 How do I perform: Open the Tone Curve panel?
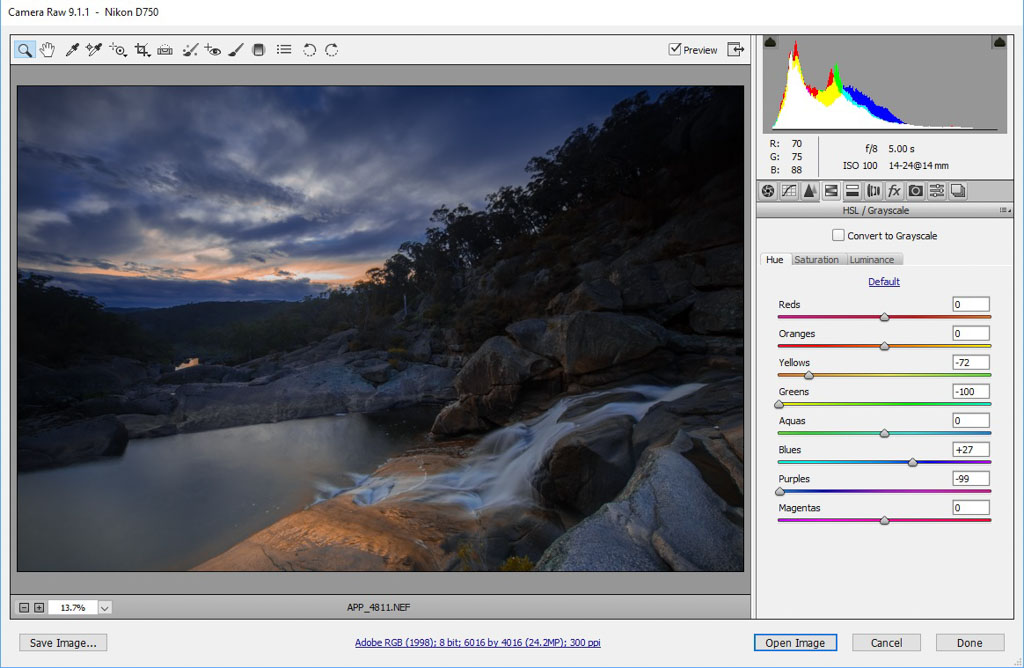click(x=789, y=191)
